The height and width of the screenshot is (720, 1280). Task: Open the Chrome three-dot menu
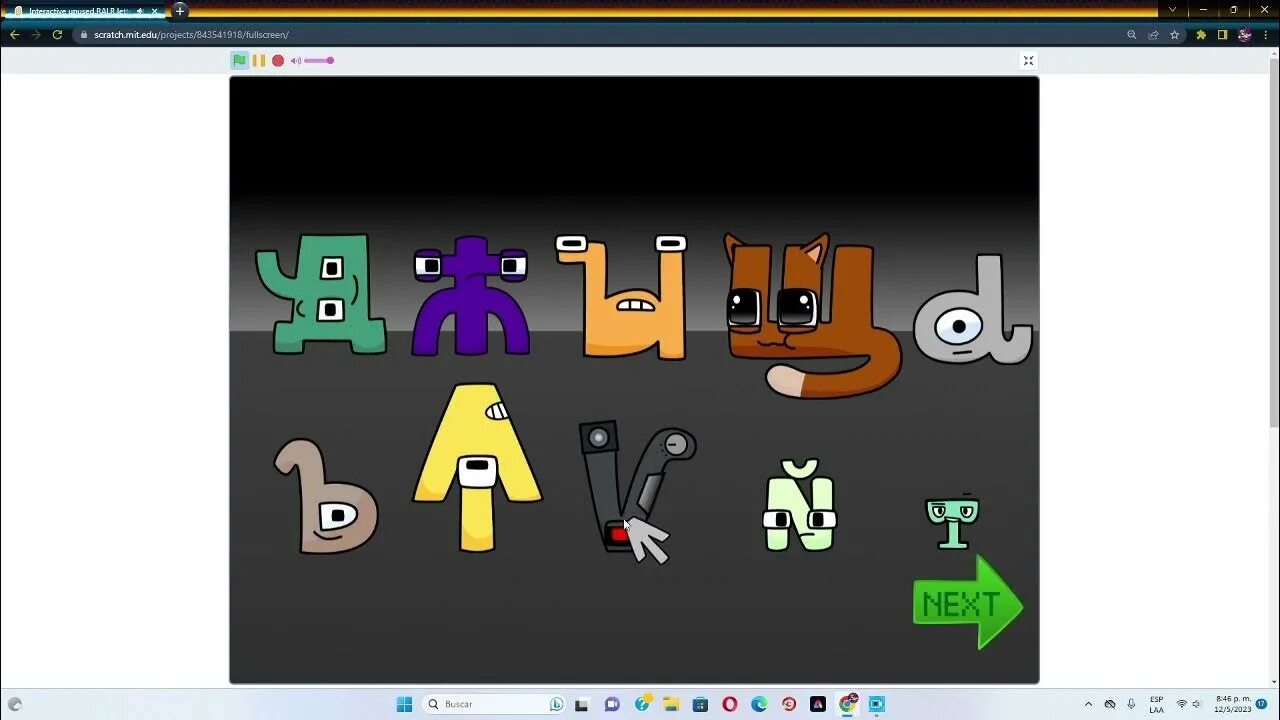tap(1266, 35)
